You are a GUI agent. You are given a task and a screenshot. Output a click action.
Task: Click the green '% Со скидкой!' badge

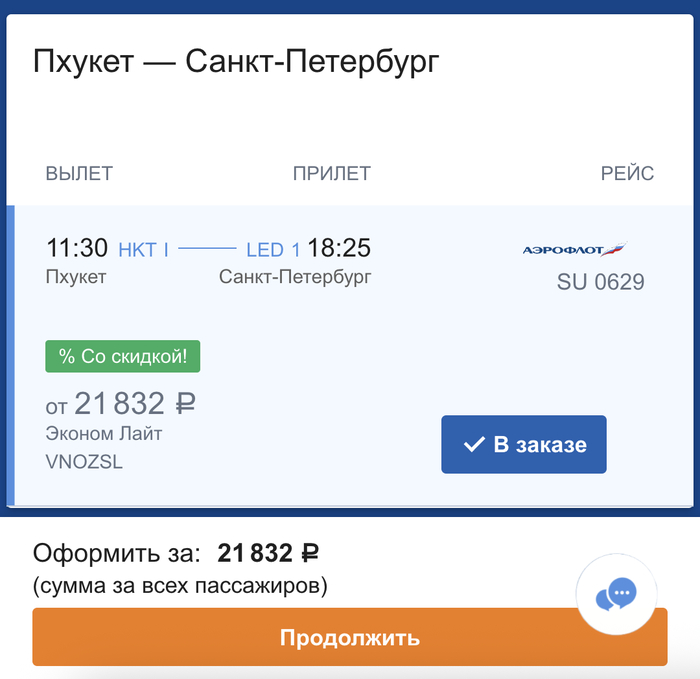tap(123, 356)
